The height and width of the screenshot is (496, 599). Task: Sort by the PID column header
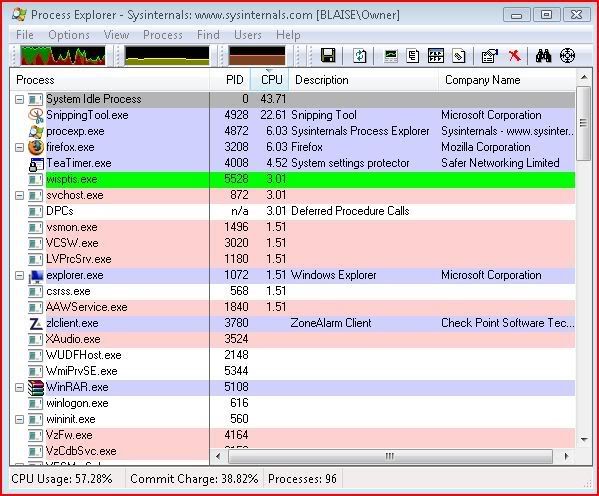point(230,80)
